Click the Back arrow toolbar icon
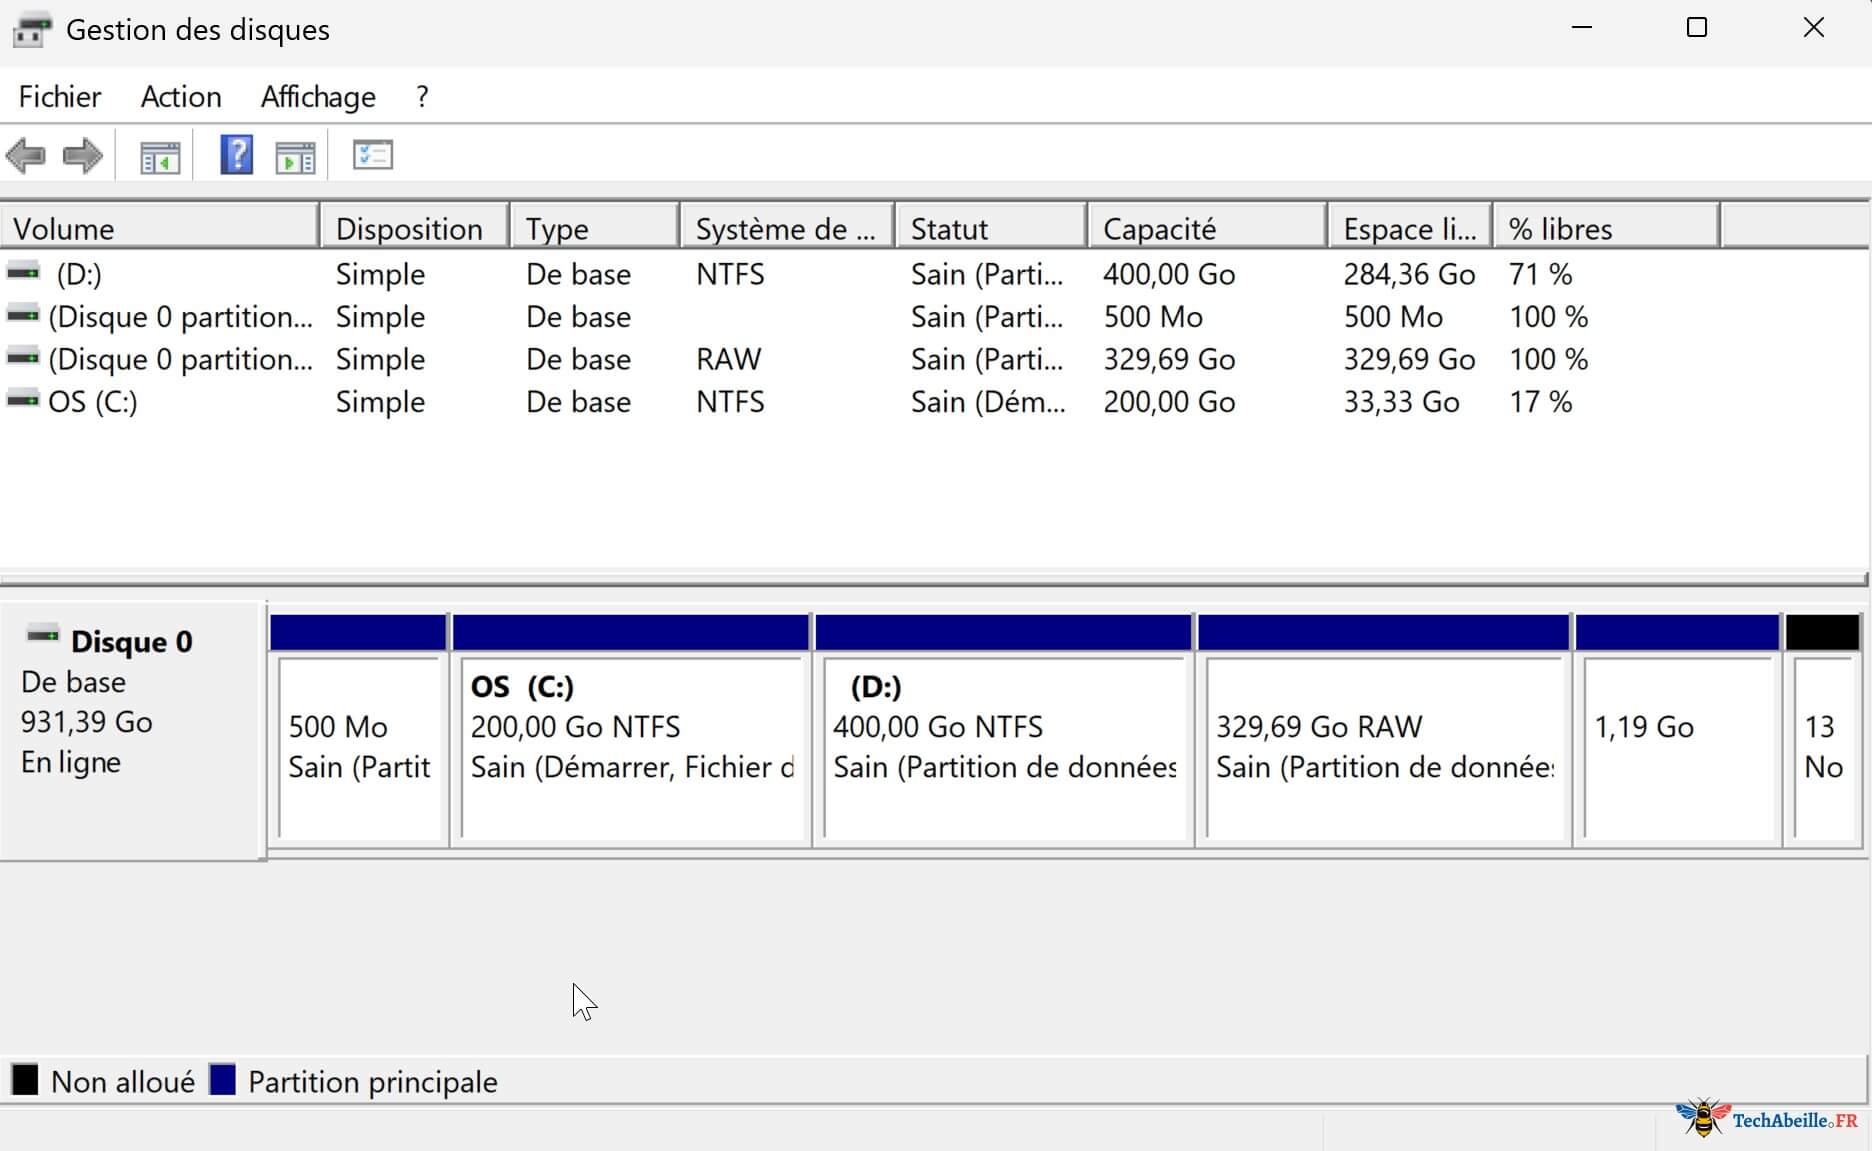 [26, 156]
